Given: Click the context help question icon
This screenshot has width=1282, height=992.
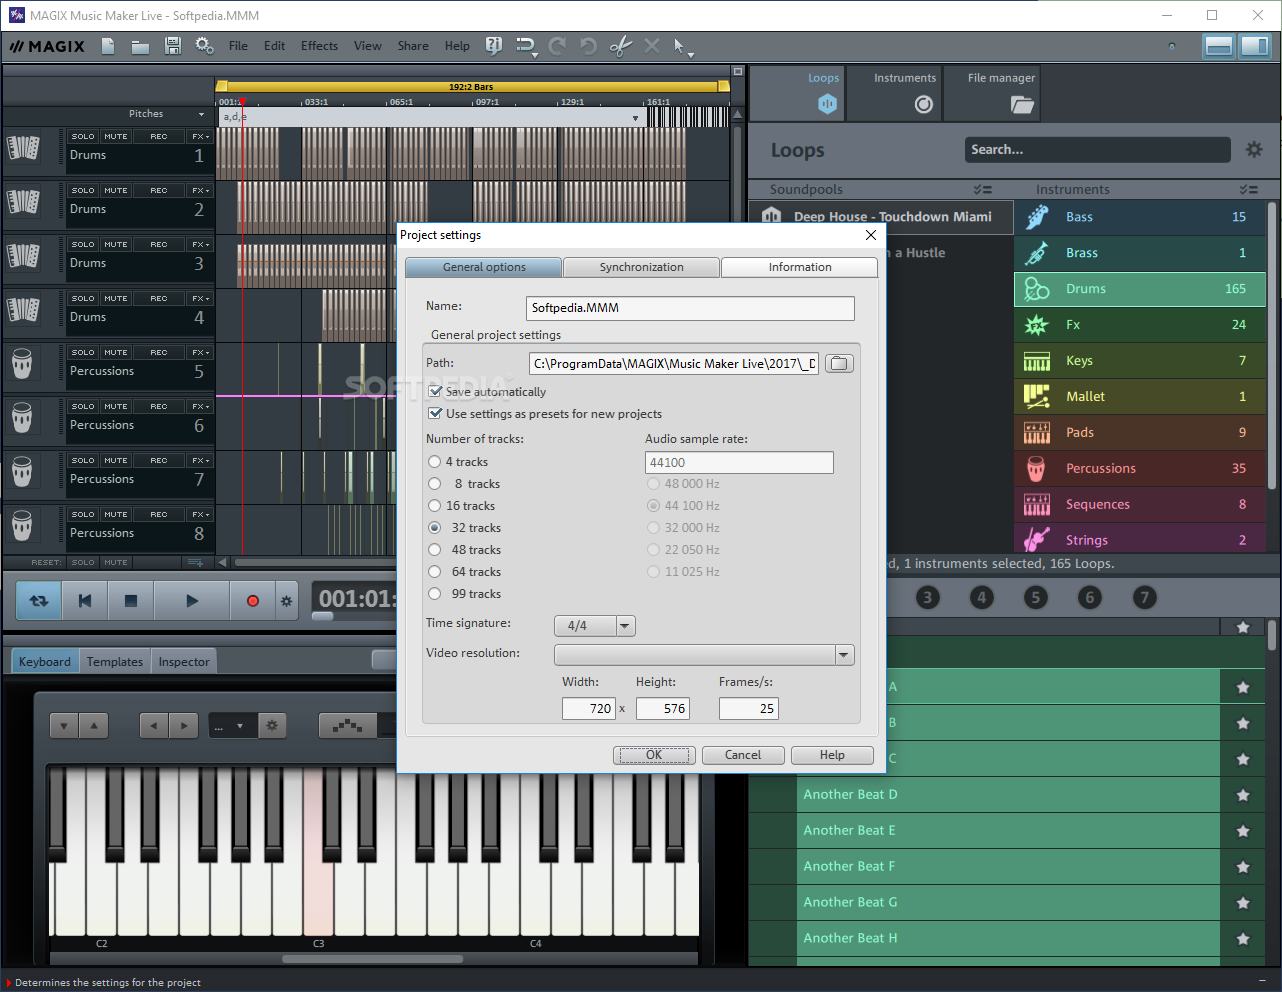Looking at the screenshot, I should point(493,46).
